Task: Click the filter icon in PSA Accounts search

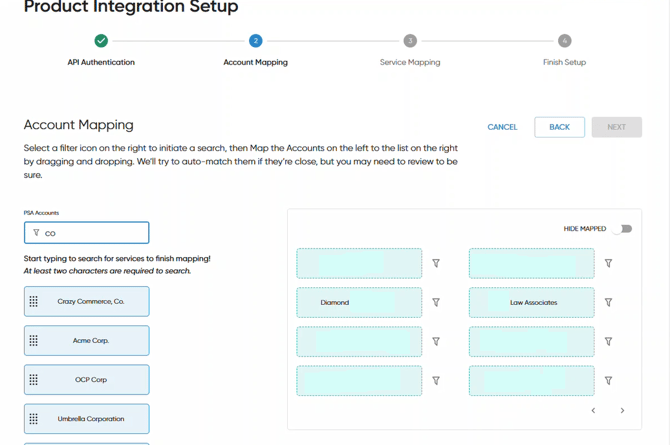Action: 37,233
